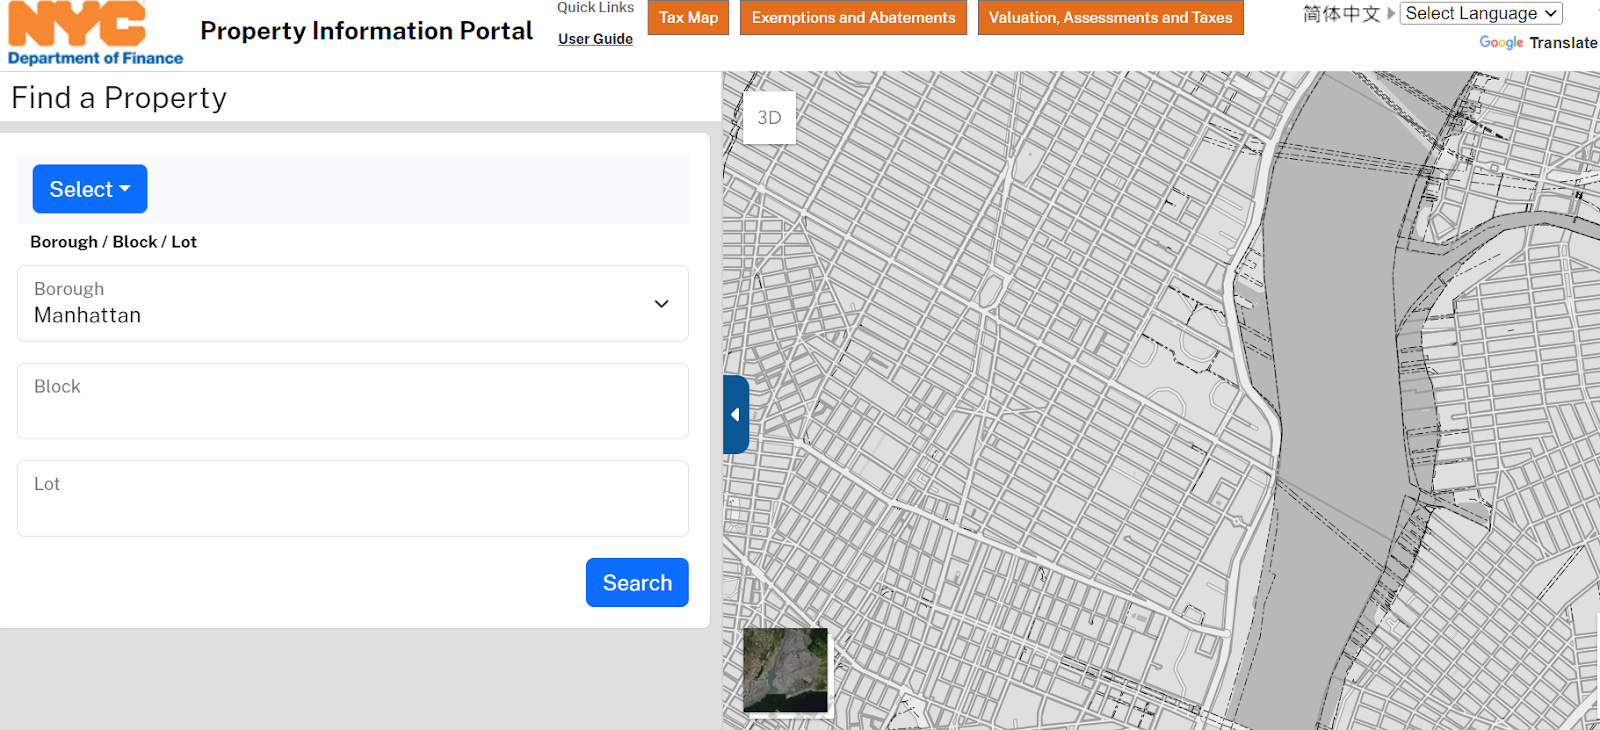Expand the Borough dropdown showing Manhattan
This screenshot has width=1600, height=730.
point(352,303)
